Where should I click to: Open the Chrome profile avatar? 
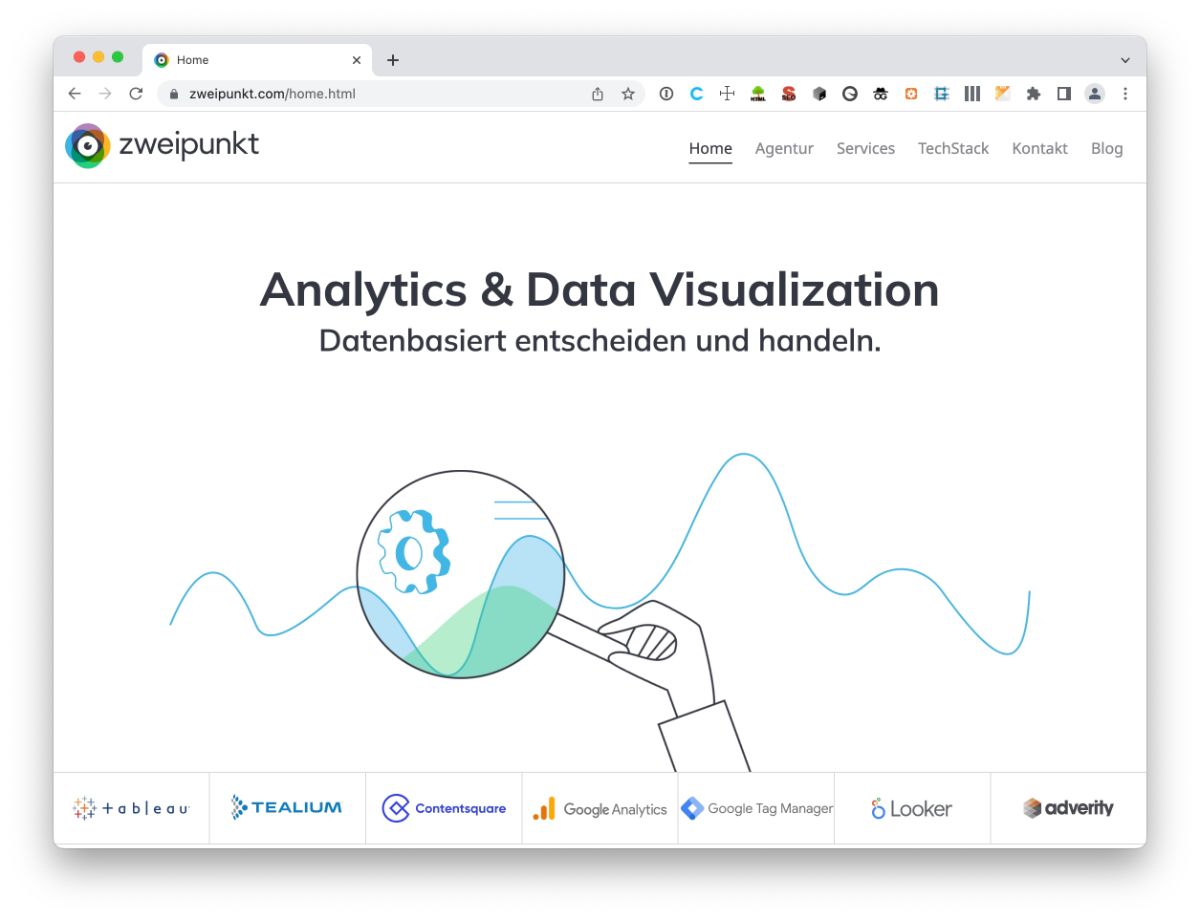tap(1095, 93)
